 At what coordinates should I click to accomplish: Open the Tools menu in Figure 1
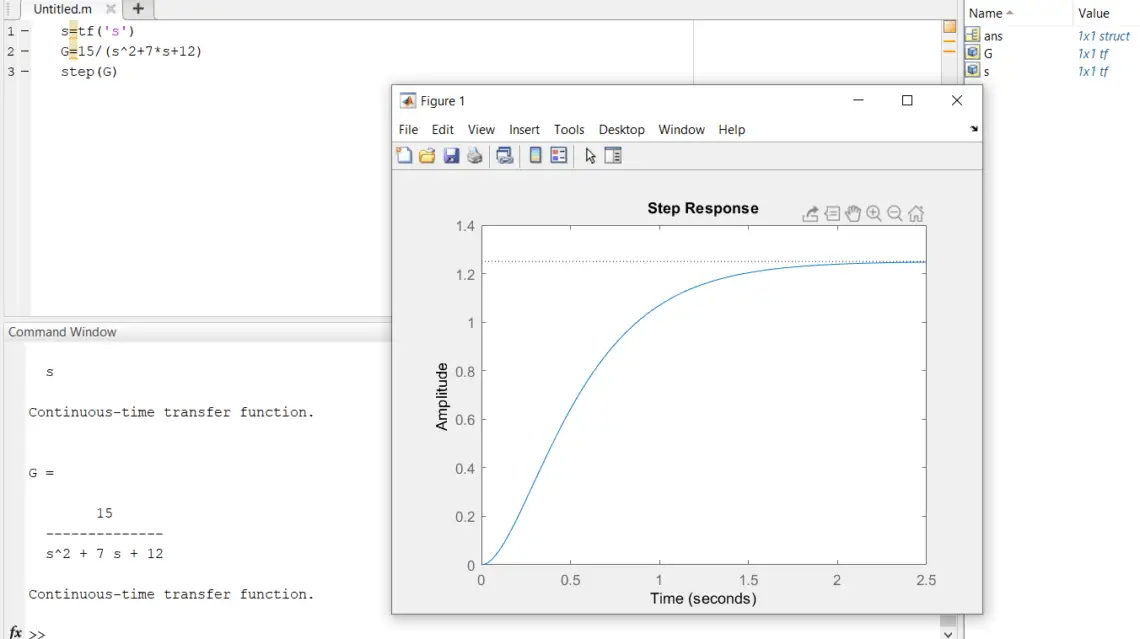tap(569, 130)
